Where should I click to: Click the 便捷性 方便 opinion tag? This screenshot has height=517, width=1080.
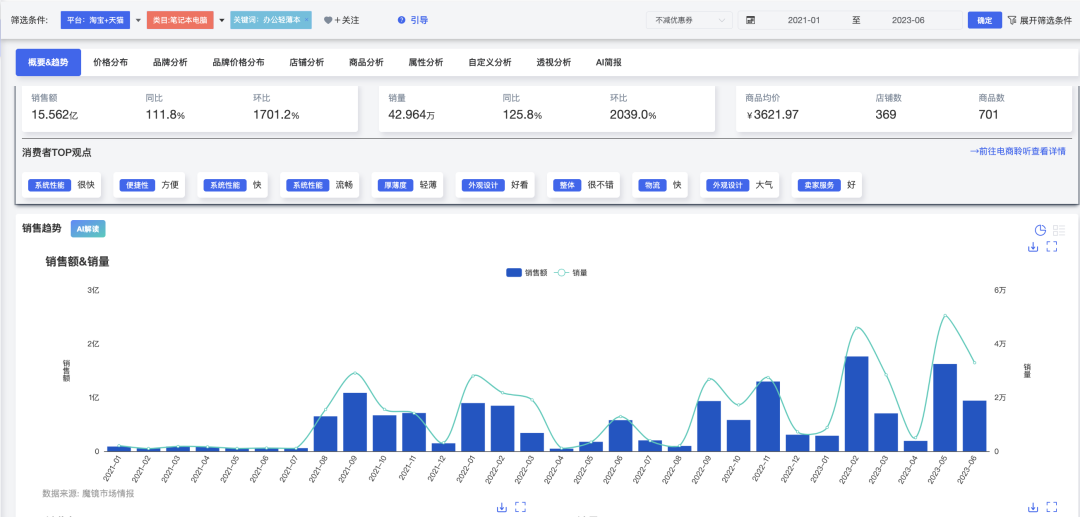click(149, 185)
